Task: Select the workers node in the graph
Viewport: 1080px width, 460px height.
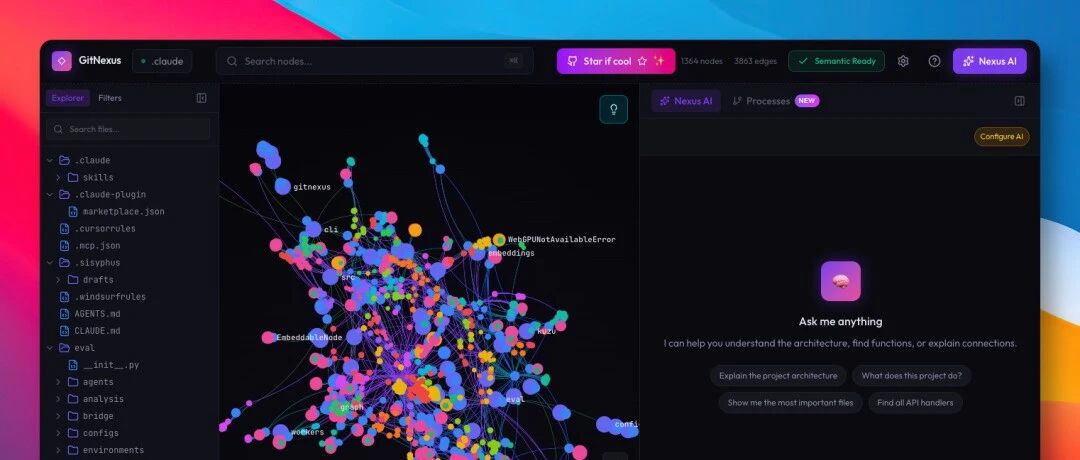Action: pos(280,432)
